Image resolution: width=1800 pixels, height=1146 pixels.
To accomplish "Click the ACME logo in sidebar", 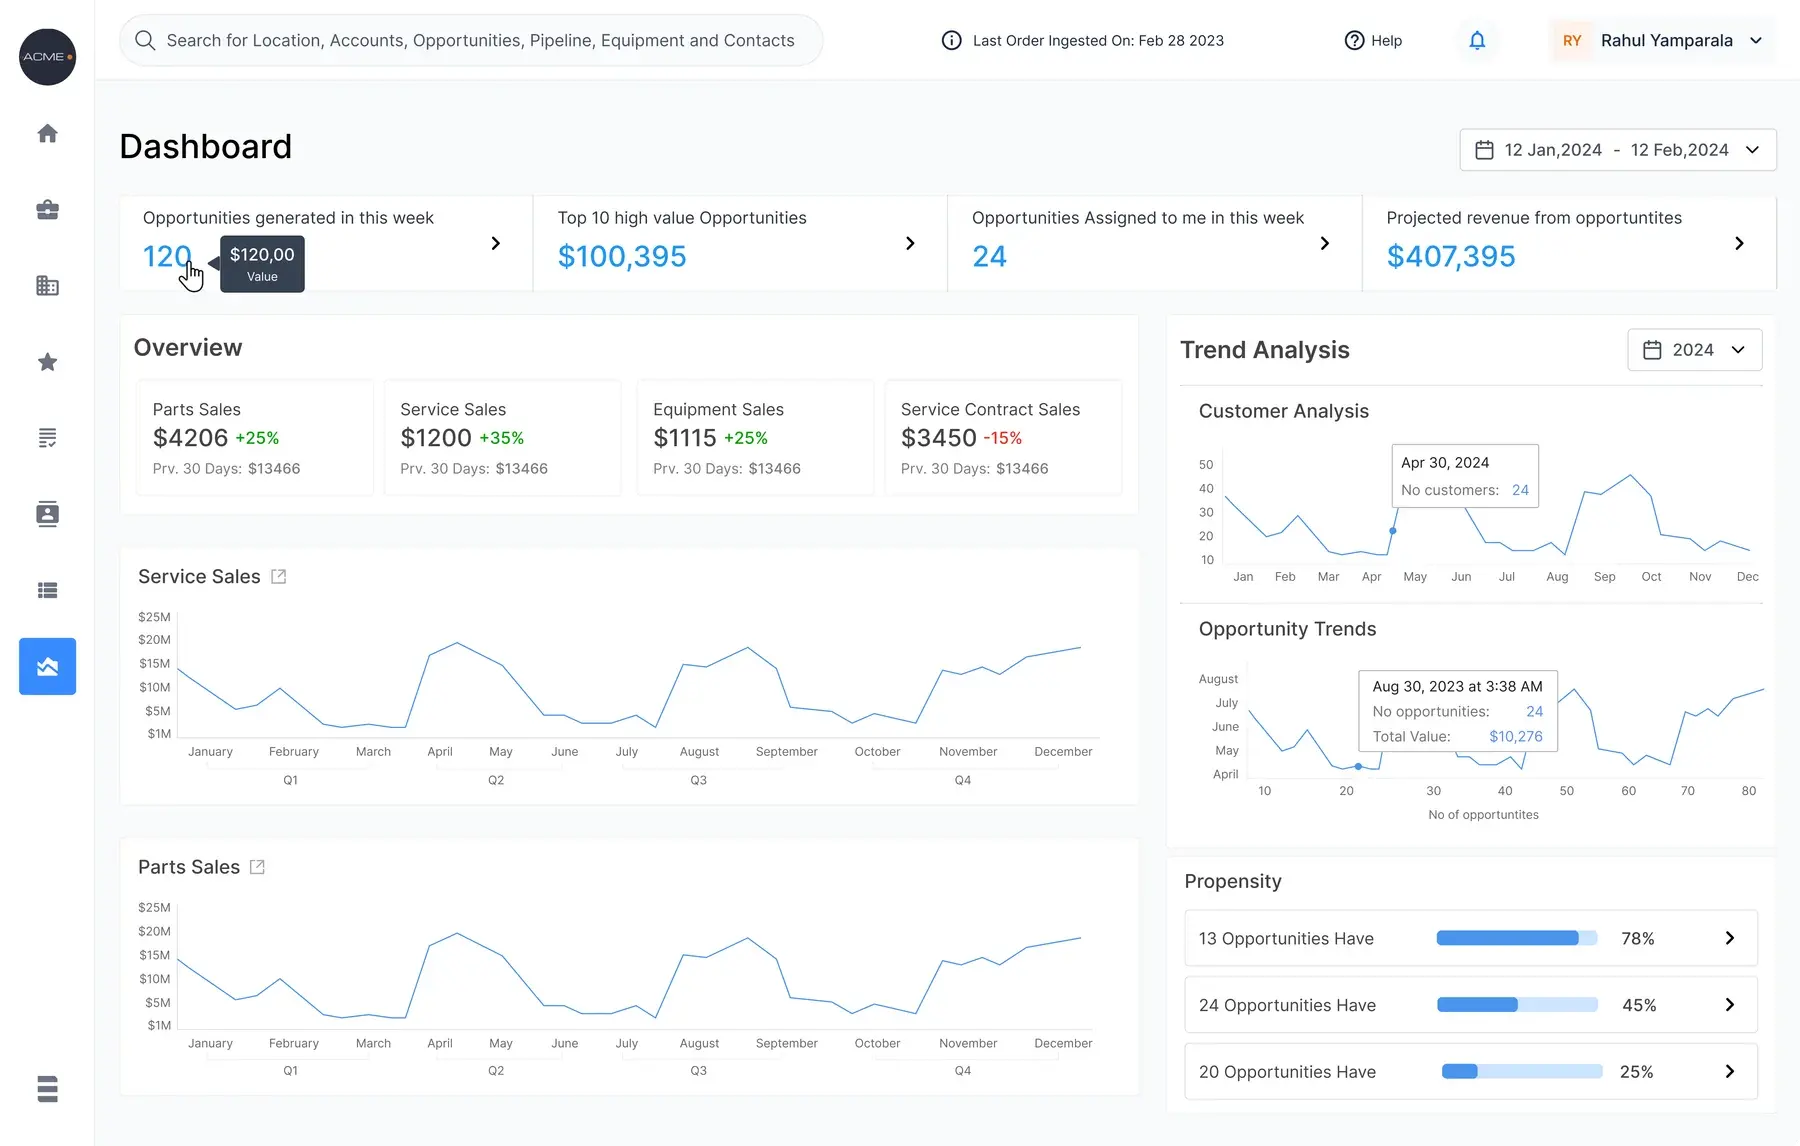I will pyautogui.click(x=47, y=57).
